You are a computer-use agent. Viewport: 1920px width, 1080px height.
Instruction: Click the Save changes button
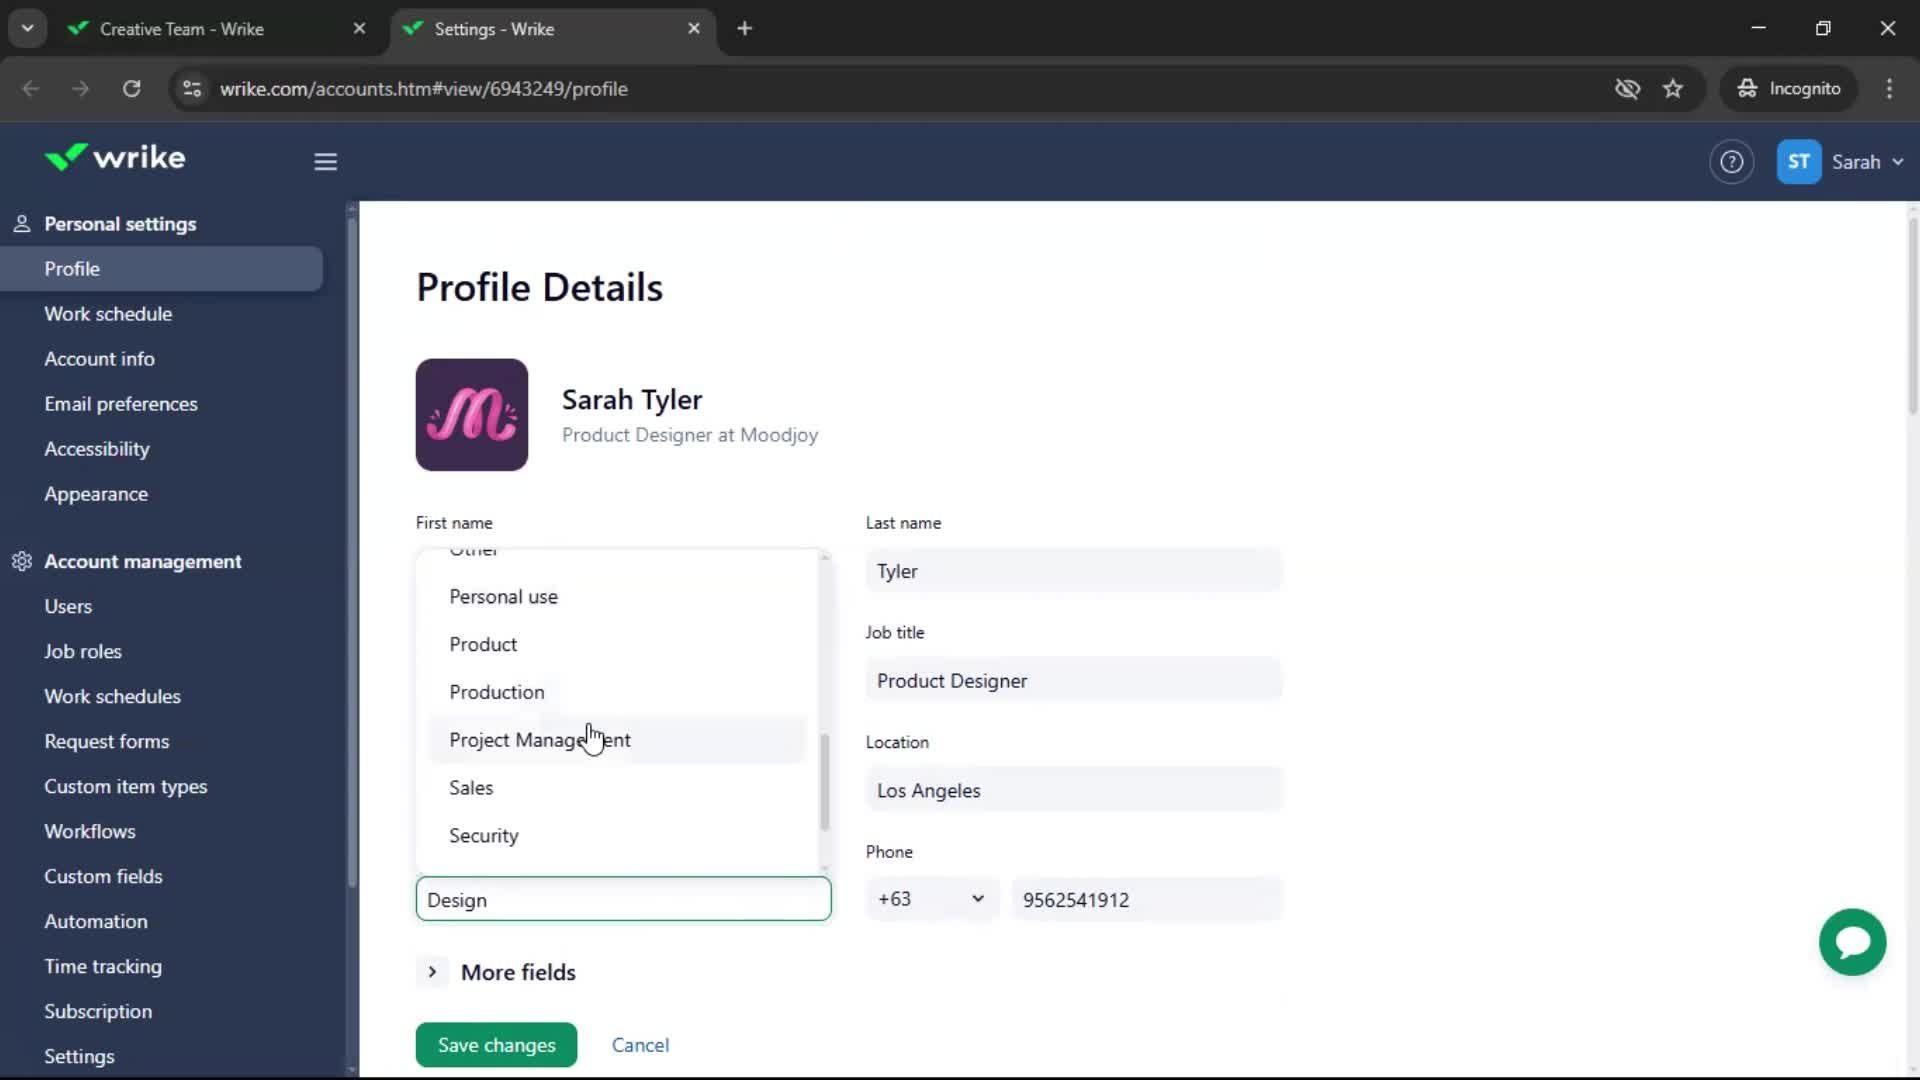coord(496,1045)
